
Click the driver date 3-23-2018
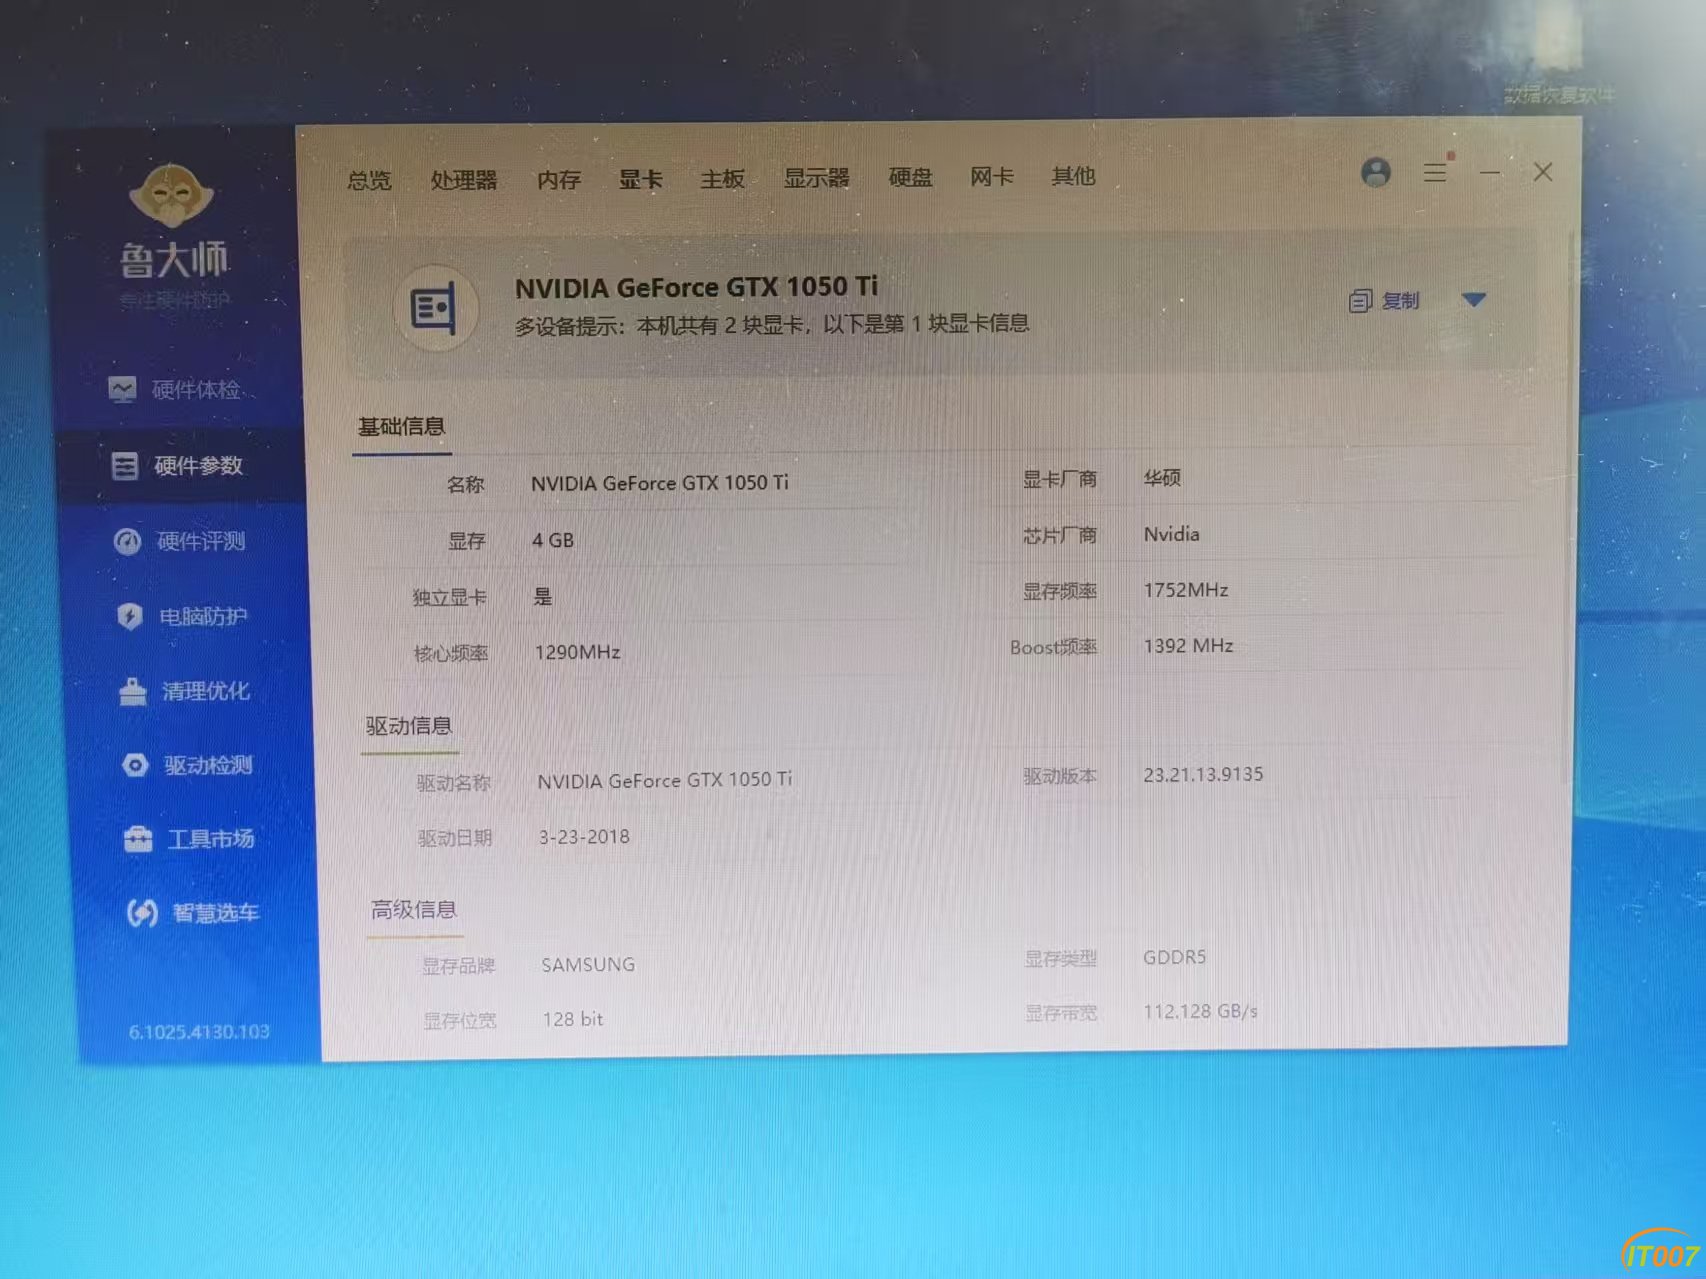click(584, 837)
